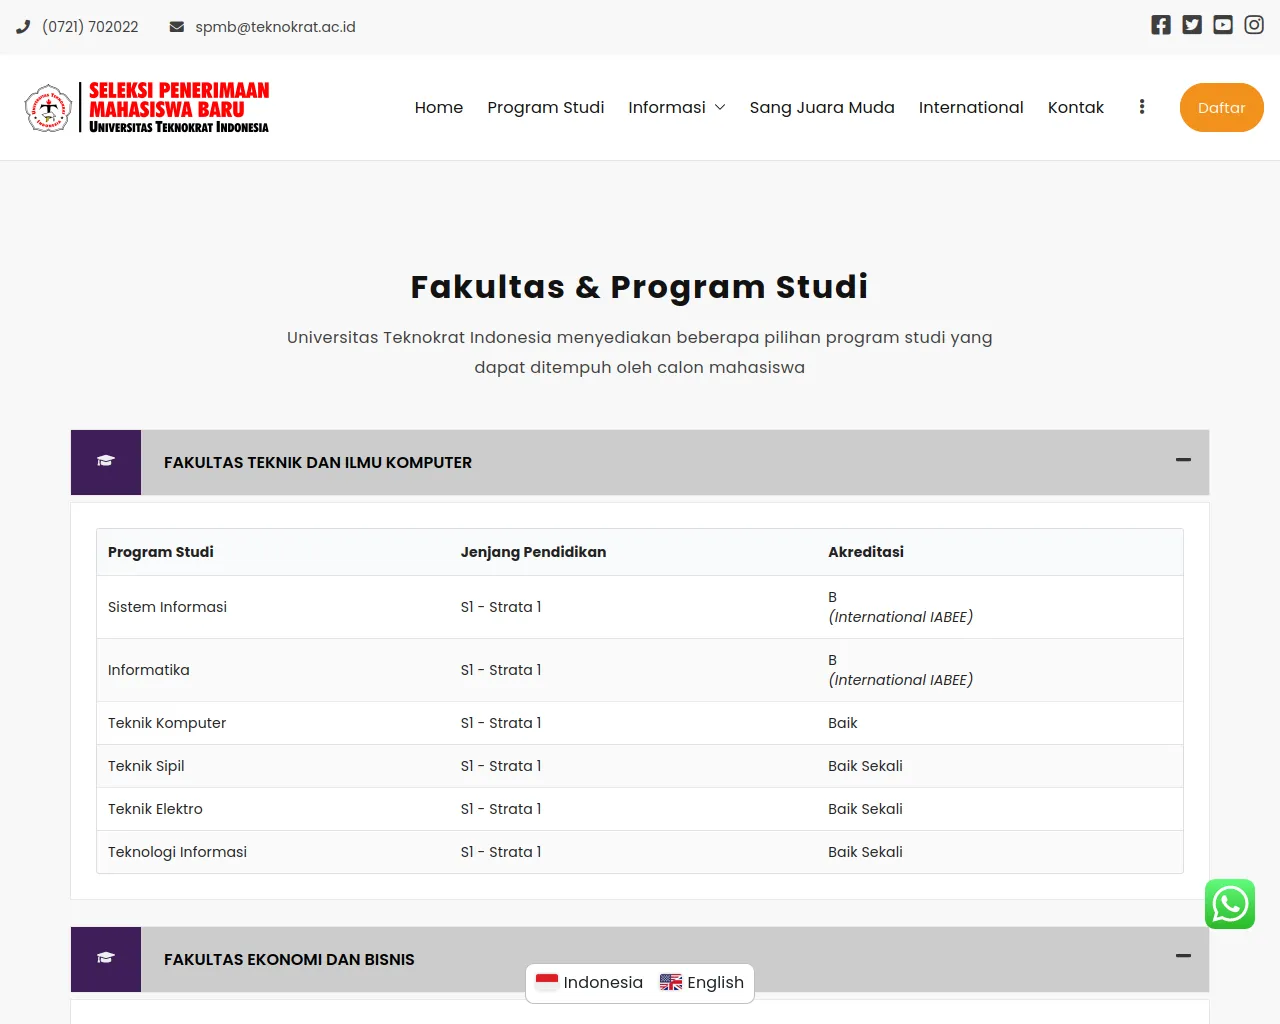Viewport: 1280px width, 1024px height.
Task: Click the UK/US flag icon for English
Action: coord(671,982)
